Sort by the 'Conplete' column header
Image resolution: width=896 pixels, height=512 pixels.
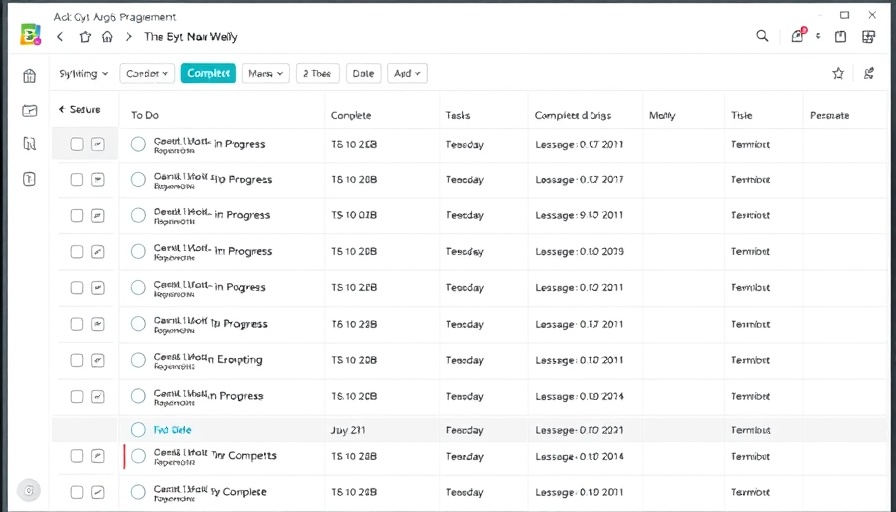click(351, 115)
